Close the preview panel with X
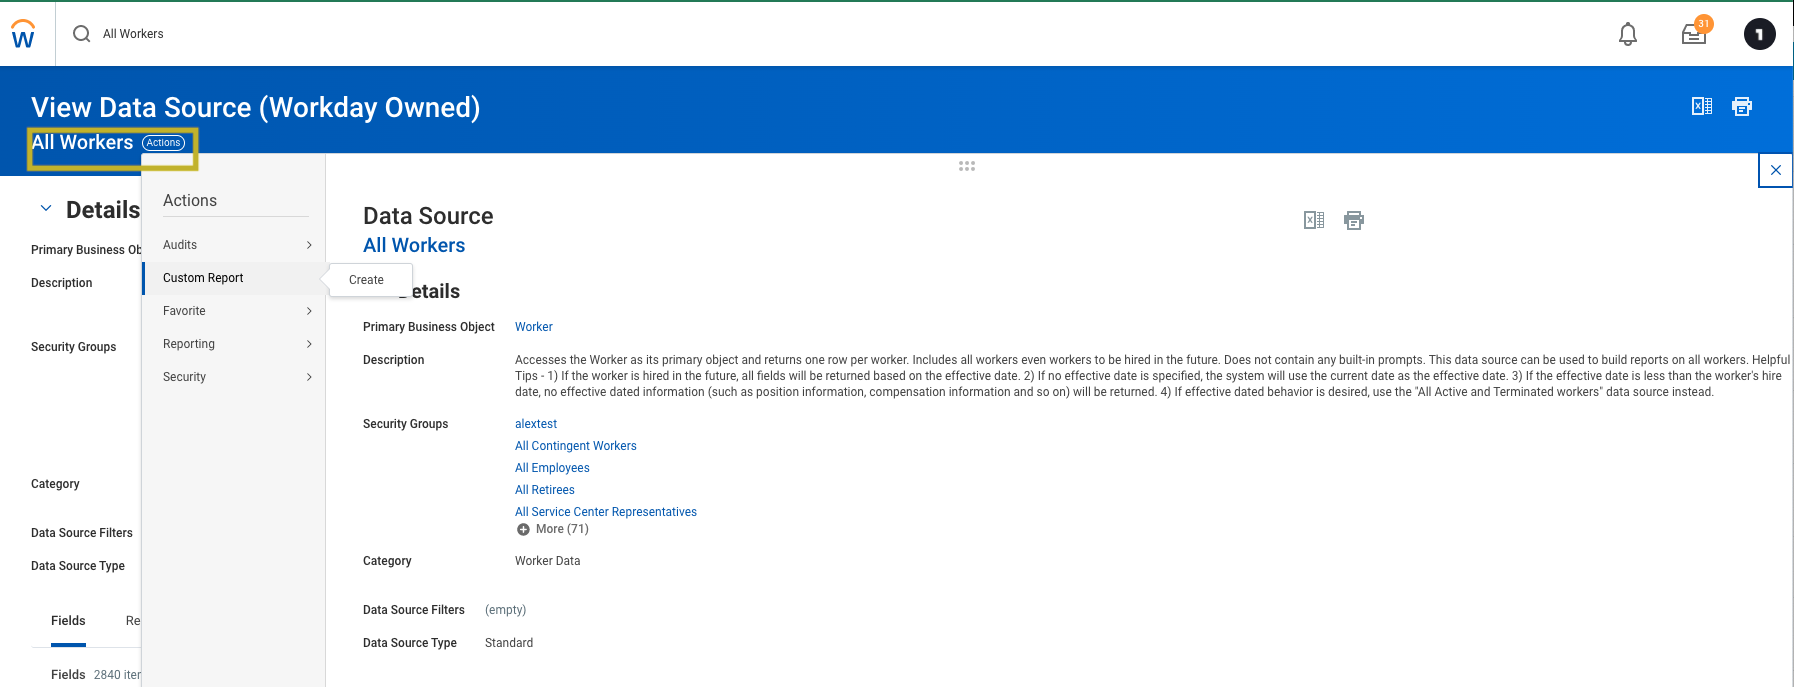1794x687 pixels. (x=1775, y=170)
